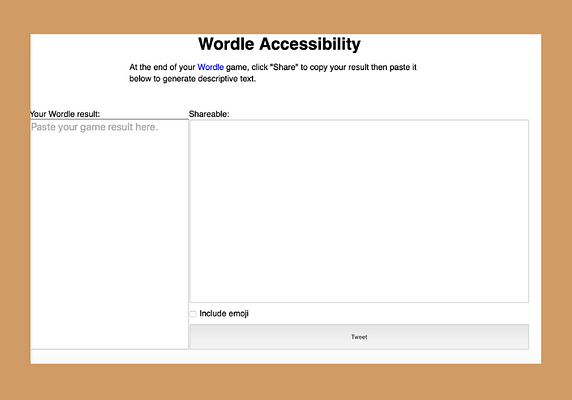Click inside the Shareable text box
Image resolution: width=572 pixels, height=400 pixels.
point(359,211)
